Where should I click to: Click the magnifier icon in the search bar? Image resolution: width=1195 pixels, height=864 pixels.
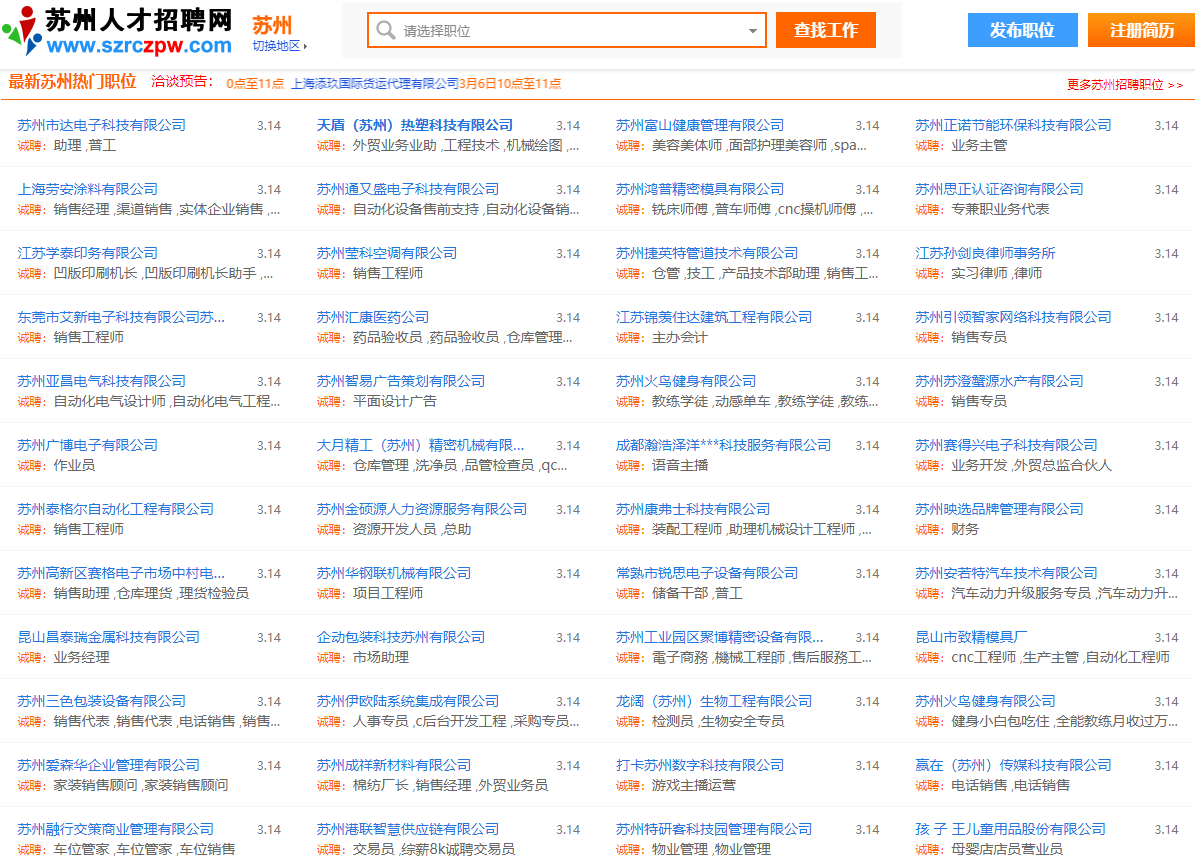click(x=385, y=30)
